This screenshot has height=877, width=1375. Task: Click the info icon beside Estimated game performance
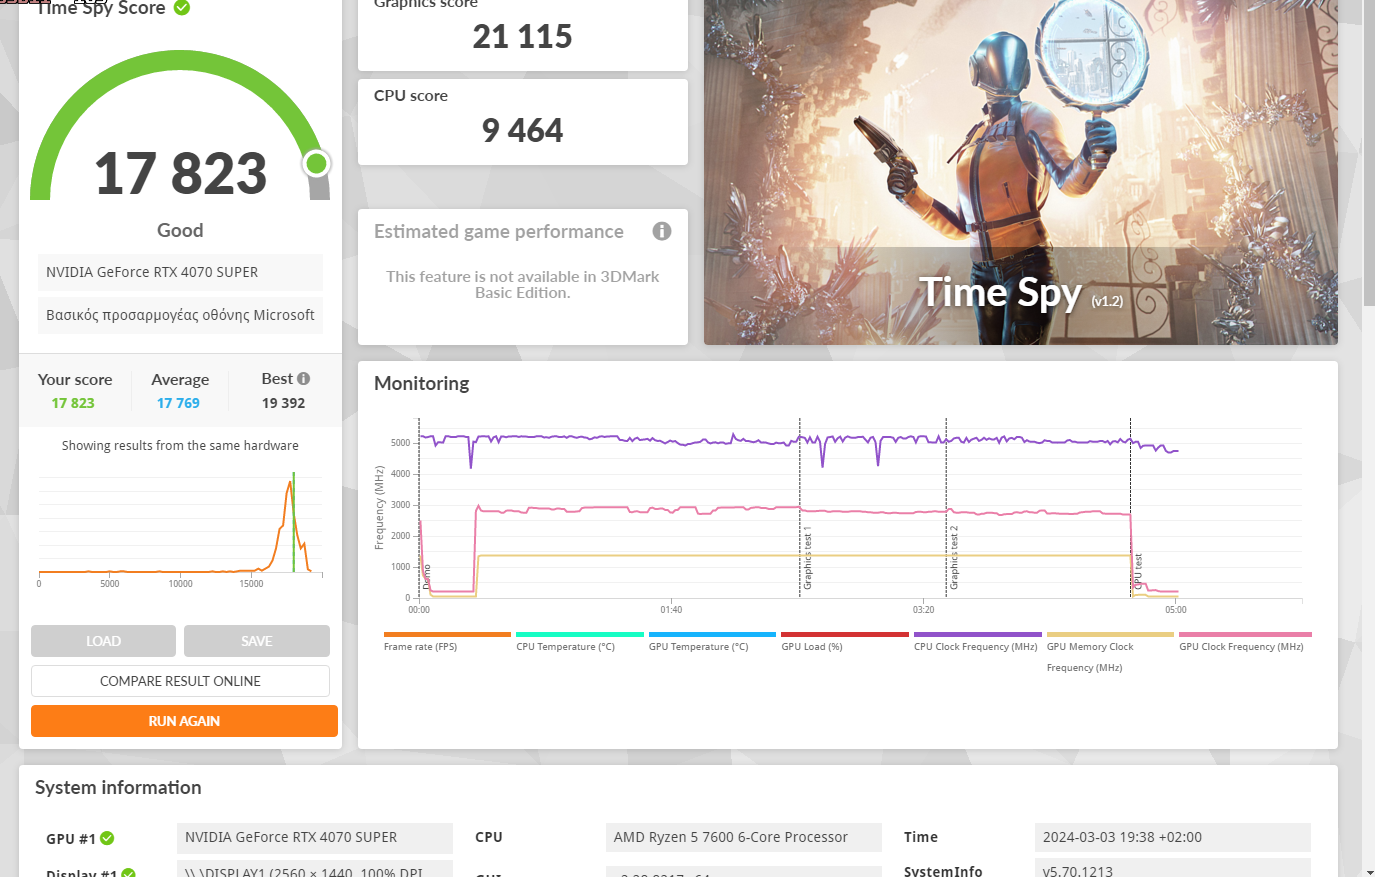coord(662,231)
